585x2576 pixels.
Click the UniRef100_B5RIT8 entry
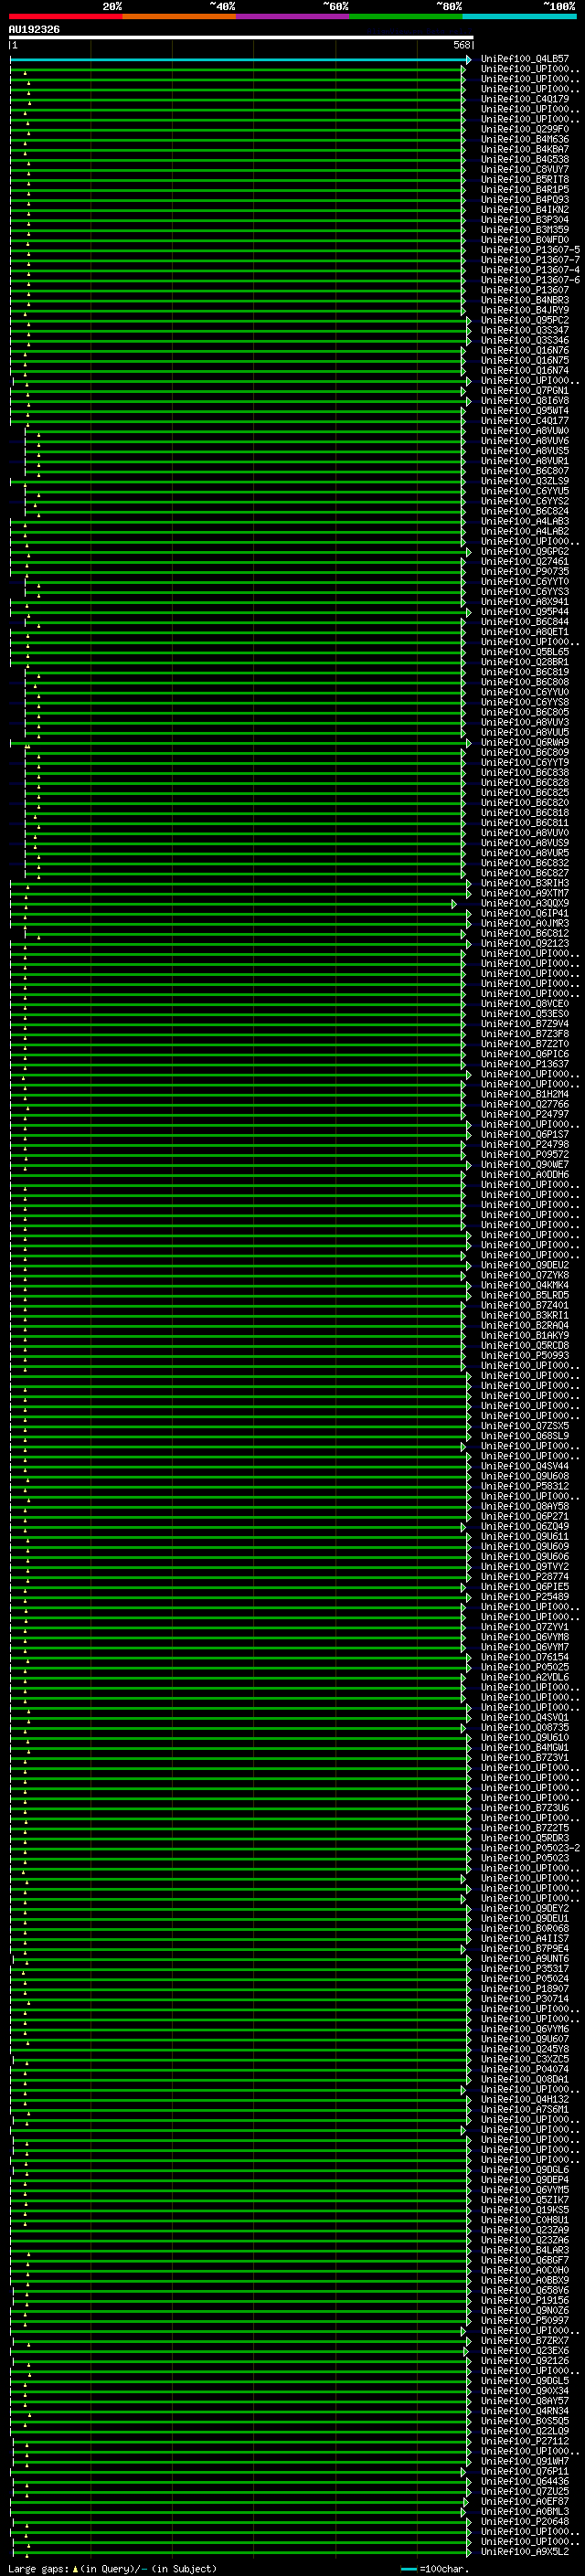click(525, 180)
